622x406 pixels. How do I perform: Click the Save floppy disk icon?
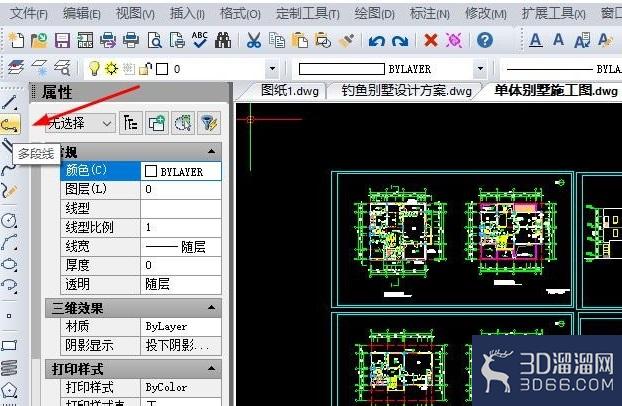[x=62, y=40]
